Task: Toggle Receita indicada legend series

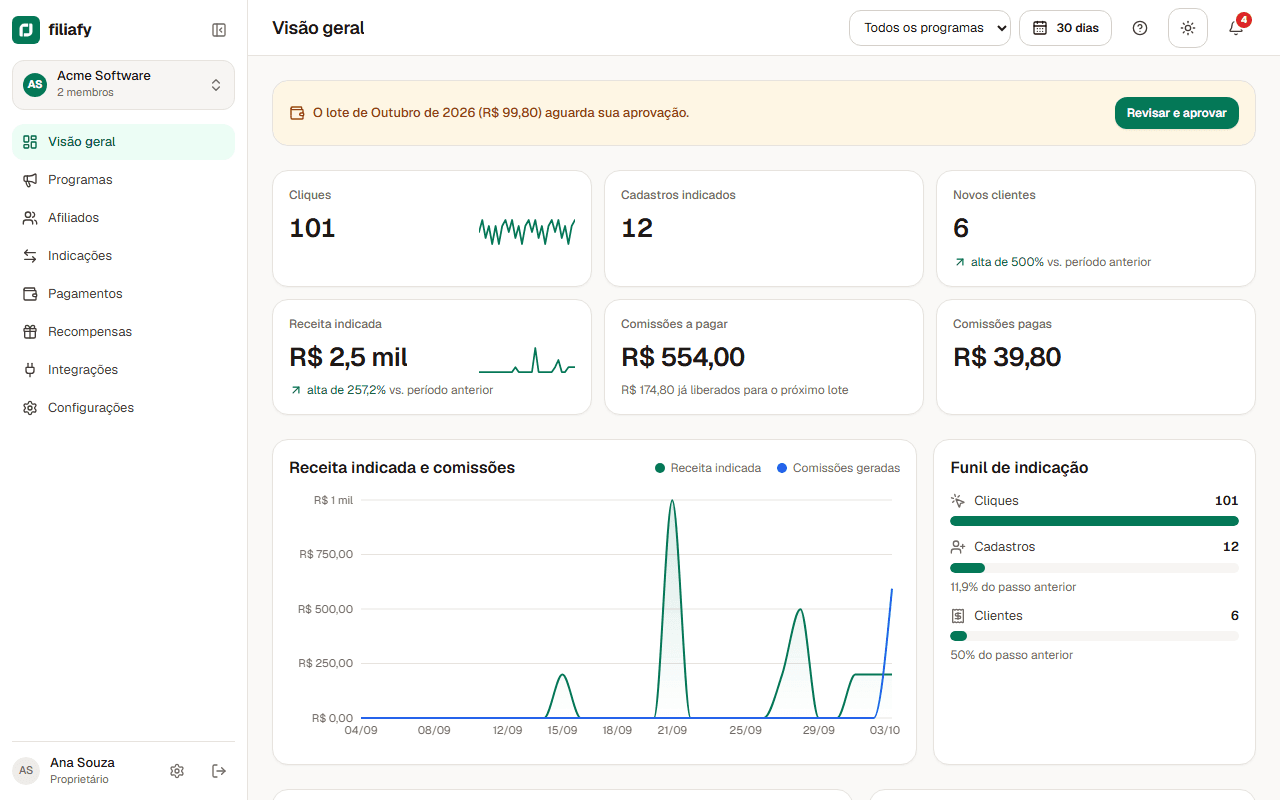Action: point(708,468)
